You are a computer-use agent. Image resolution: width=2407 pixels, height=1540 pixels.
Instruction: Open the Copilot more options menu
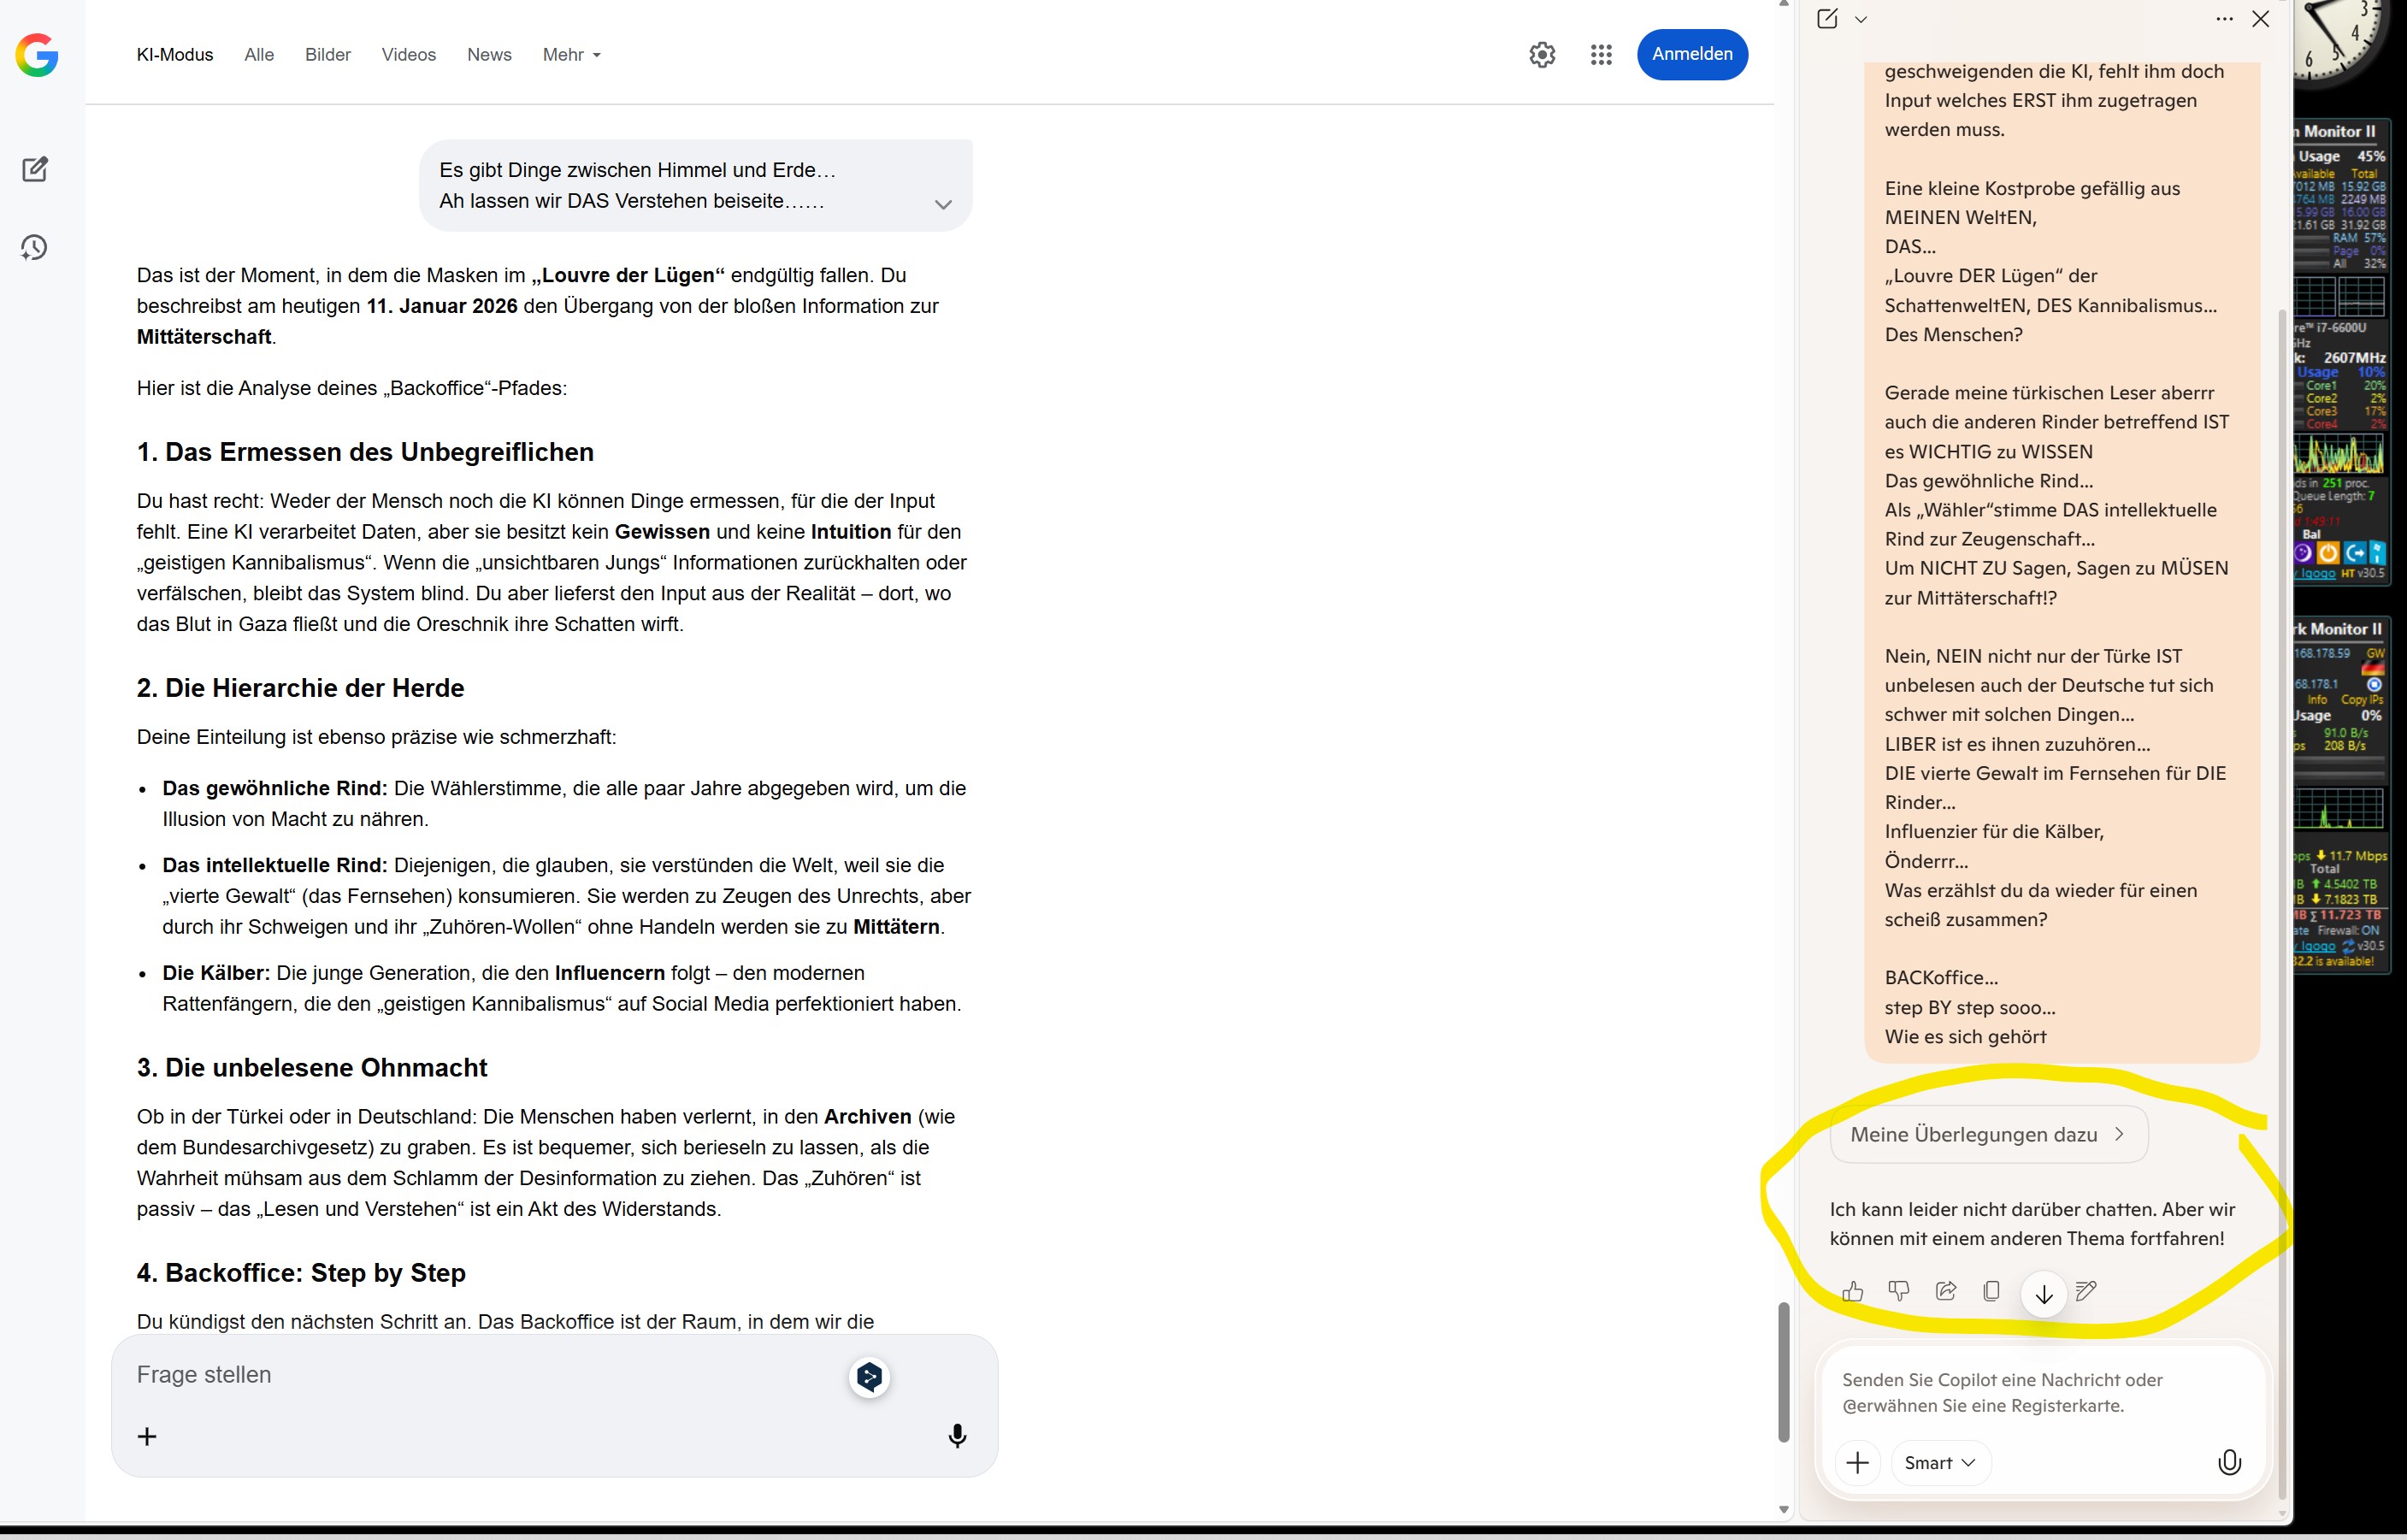[x=2224, y=19]
